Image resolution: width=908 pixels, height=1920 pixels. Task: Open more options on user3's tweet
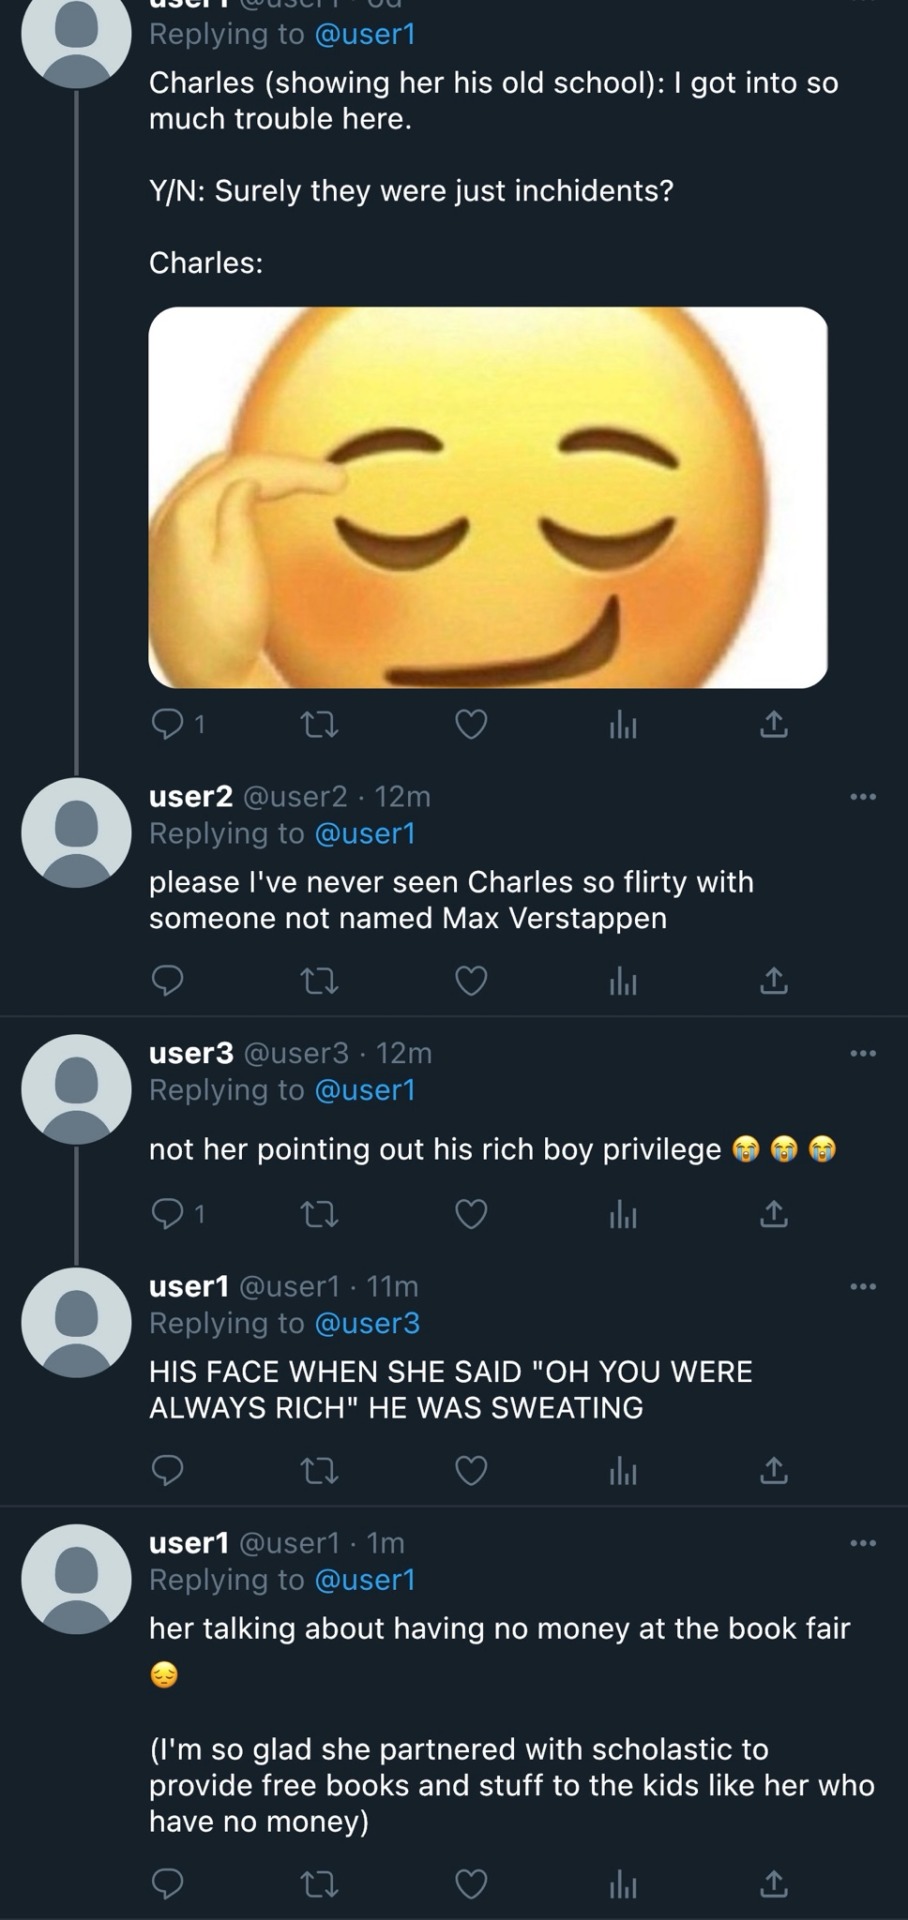(862, 1053)
